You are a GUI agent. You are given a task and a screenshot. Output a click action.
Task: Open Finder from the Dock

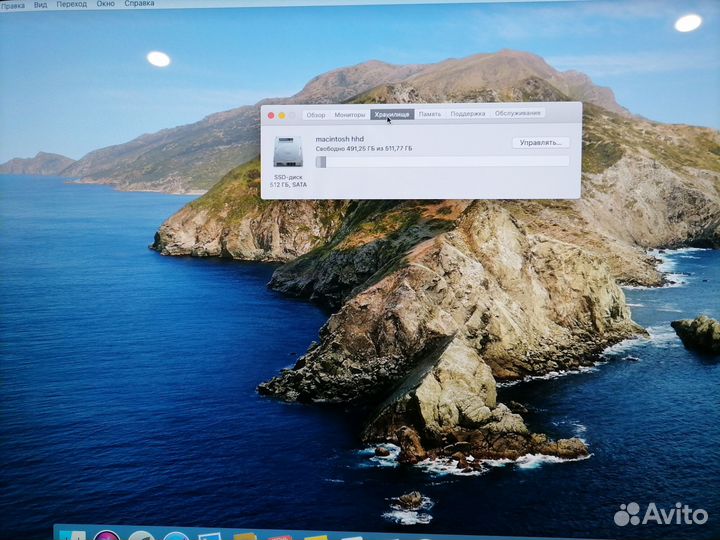click(x=72, y=536)
